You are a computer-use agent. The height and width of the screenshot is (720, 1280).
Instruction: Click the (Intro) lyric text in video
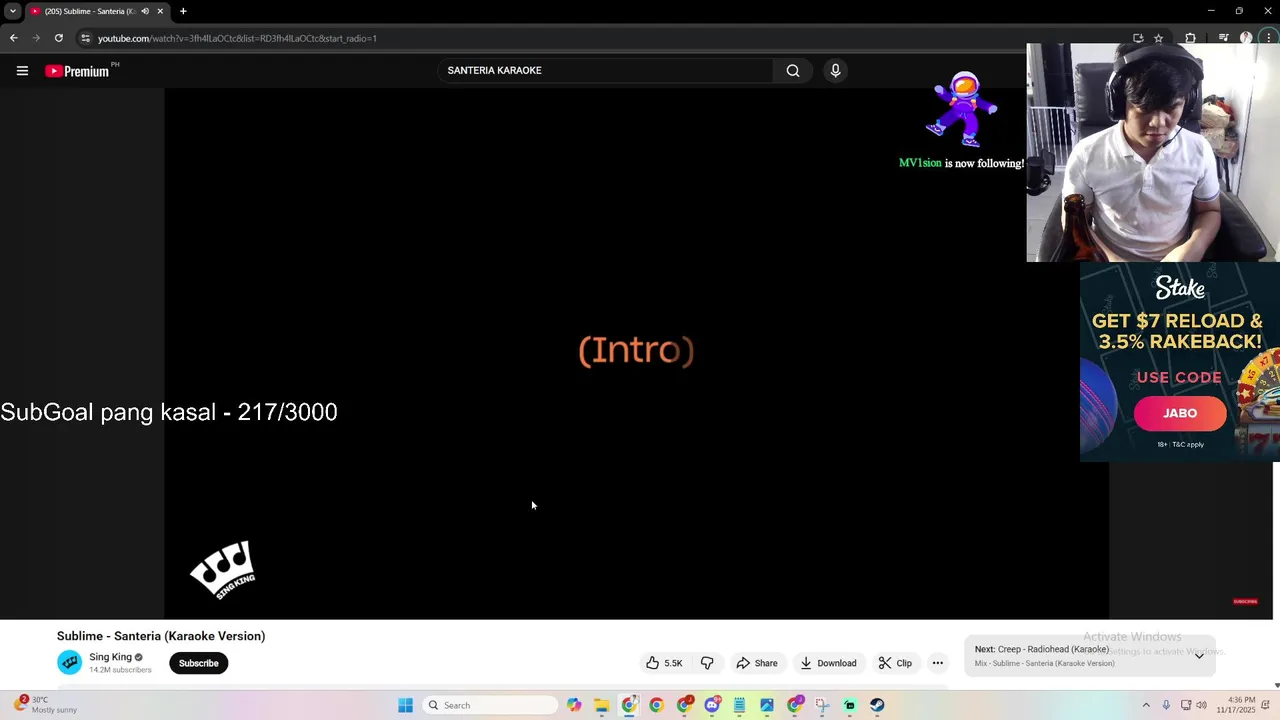tap(636, 350)
